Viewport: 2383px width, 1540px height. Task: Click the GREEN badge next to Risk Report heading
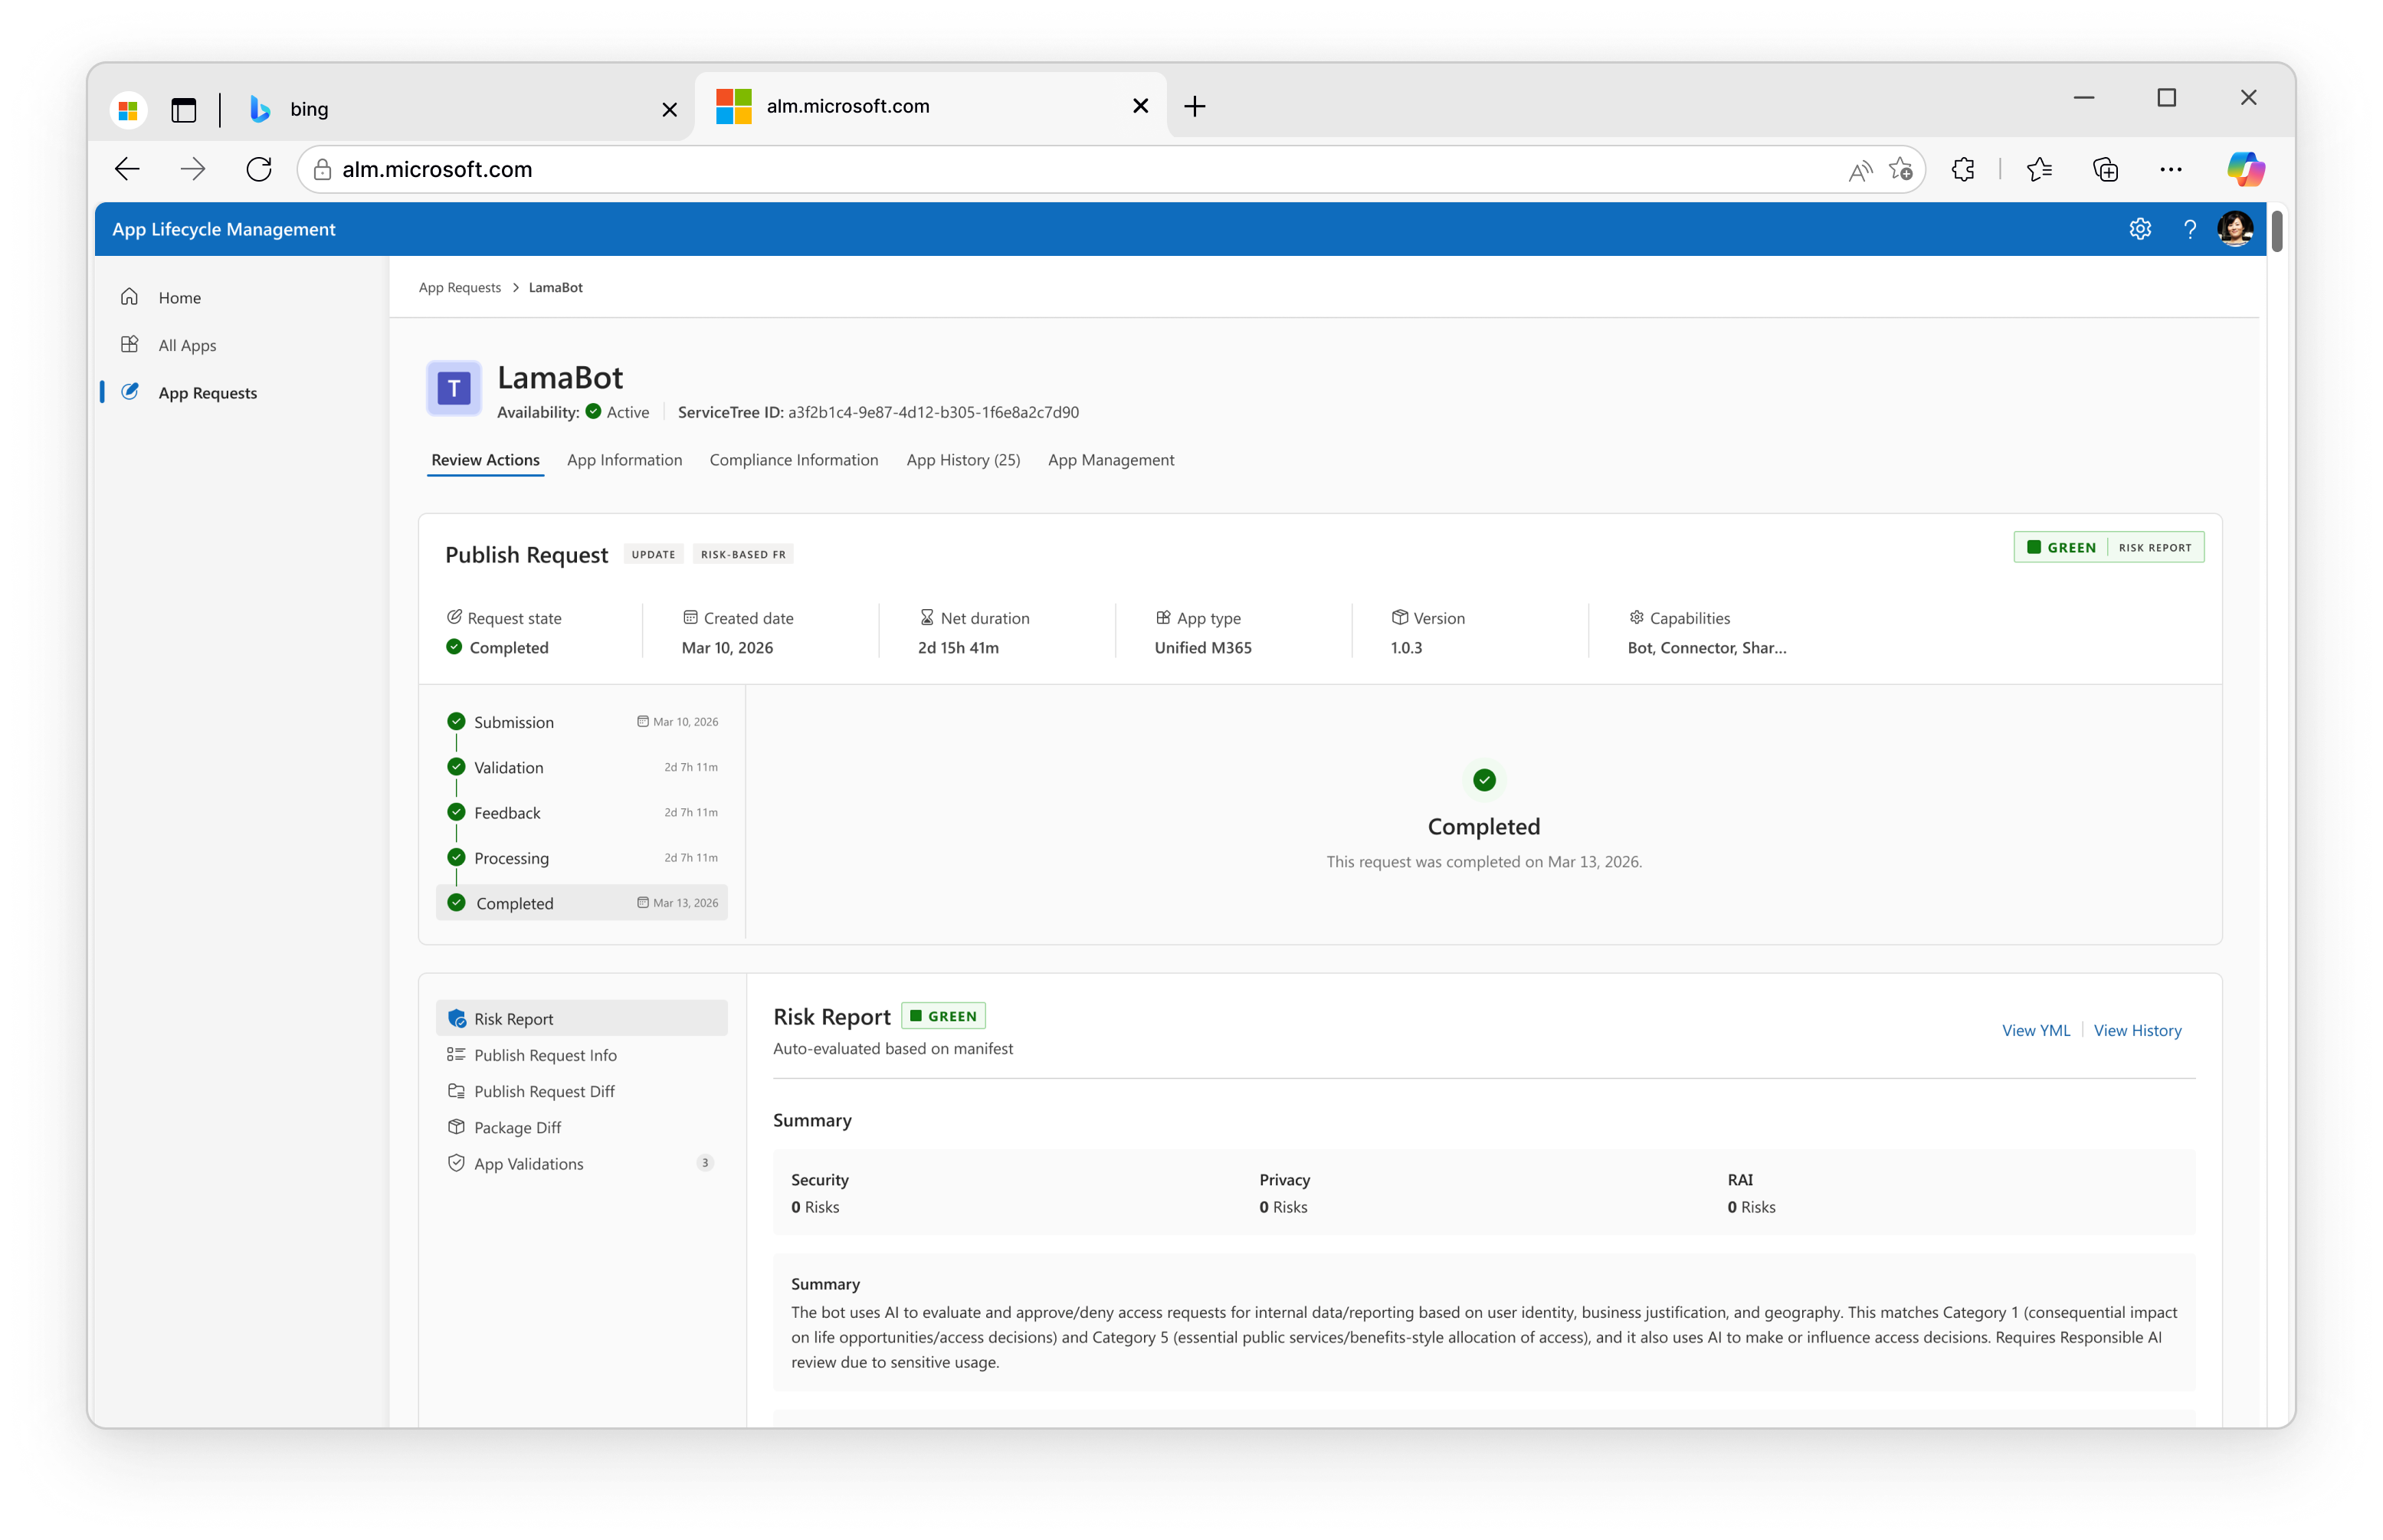[x=943, y=1016]
